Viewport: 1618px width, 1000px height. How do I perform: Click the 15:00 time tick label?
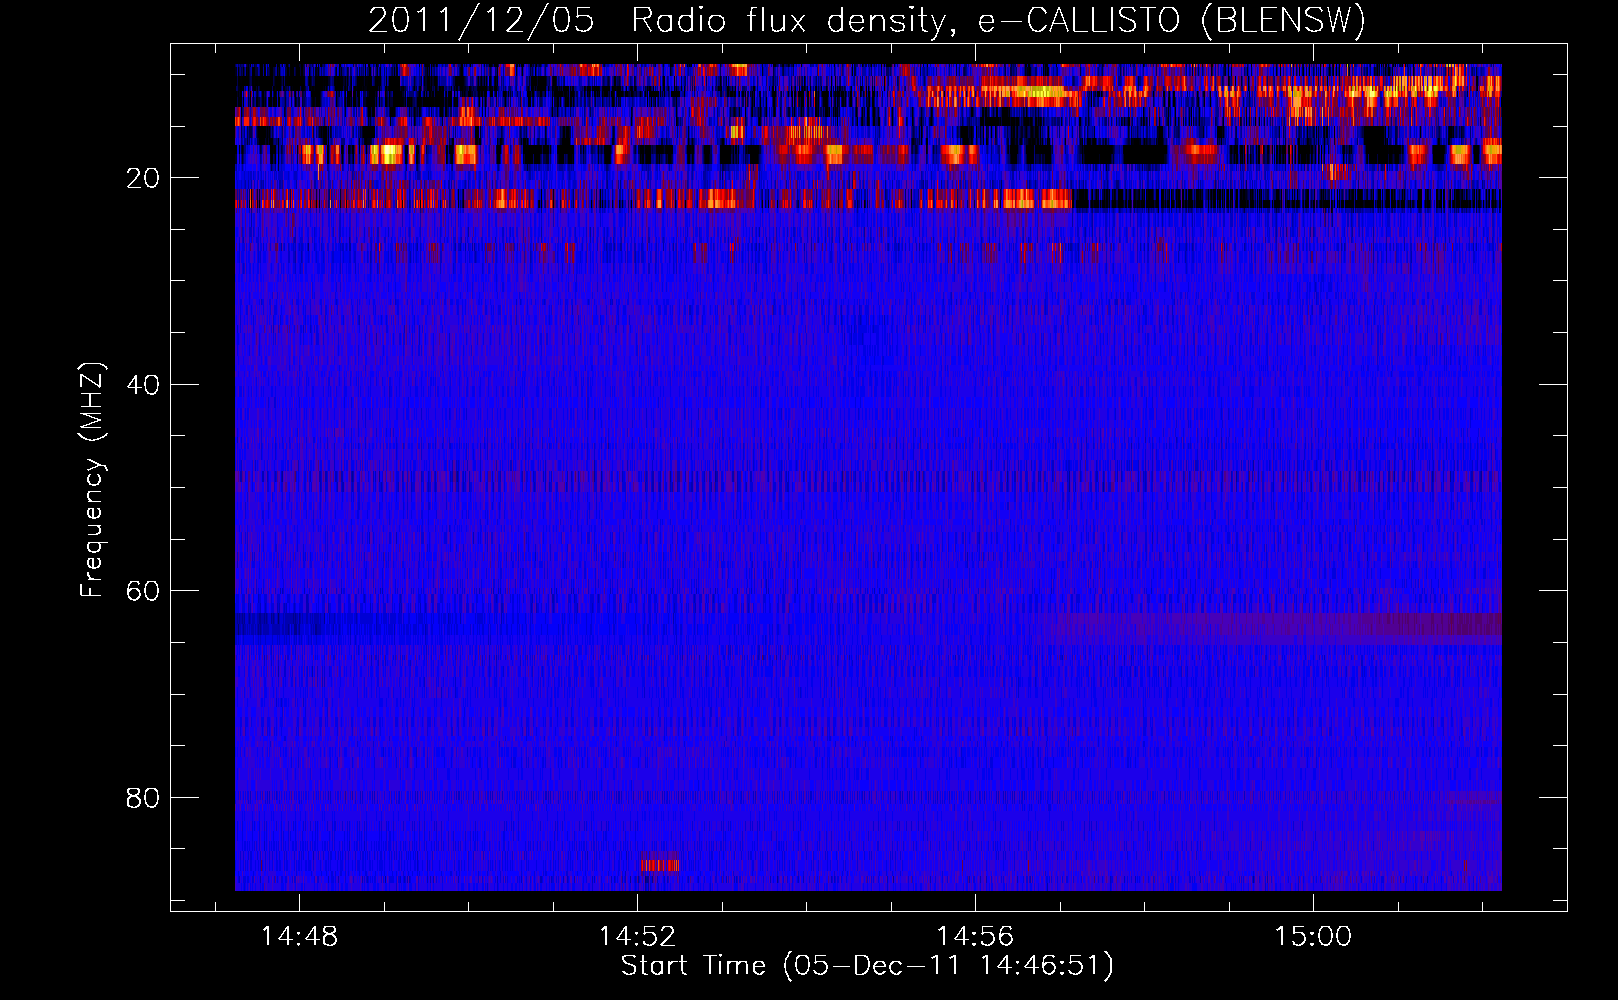pos(1312,937)
